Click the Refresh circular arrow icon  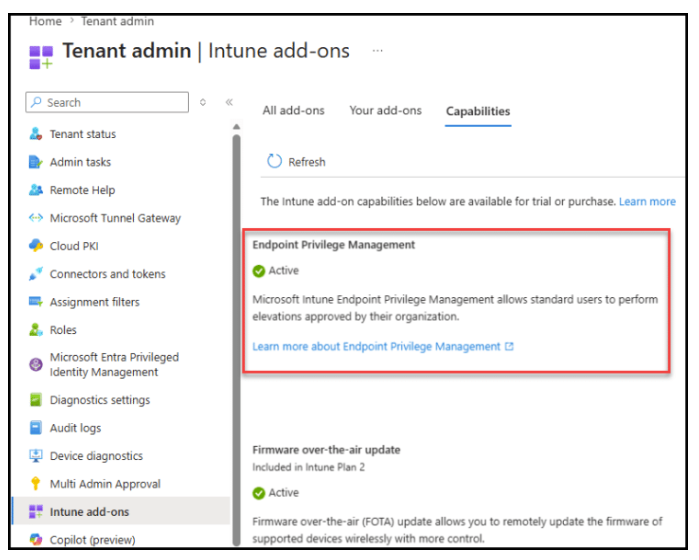click(x=274, y=161)
